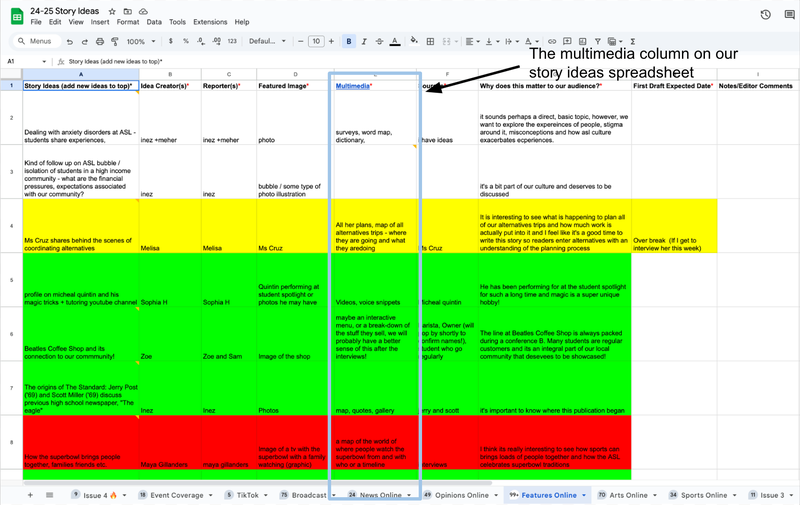Click the Undo icon in toolbar
This screenshot has width=800, height=505.
(69, 41)
